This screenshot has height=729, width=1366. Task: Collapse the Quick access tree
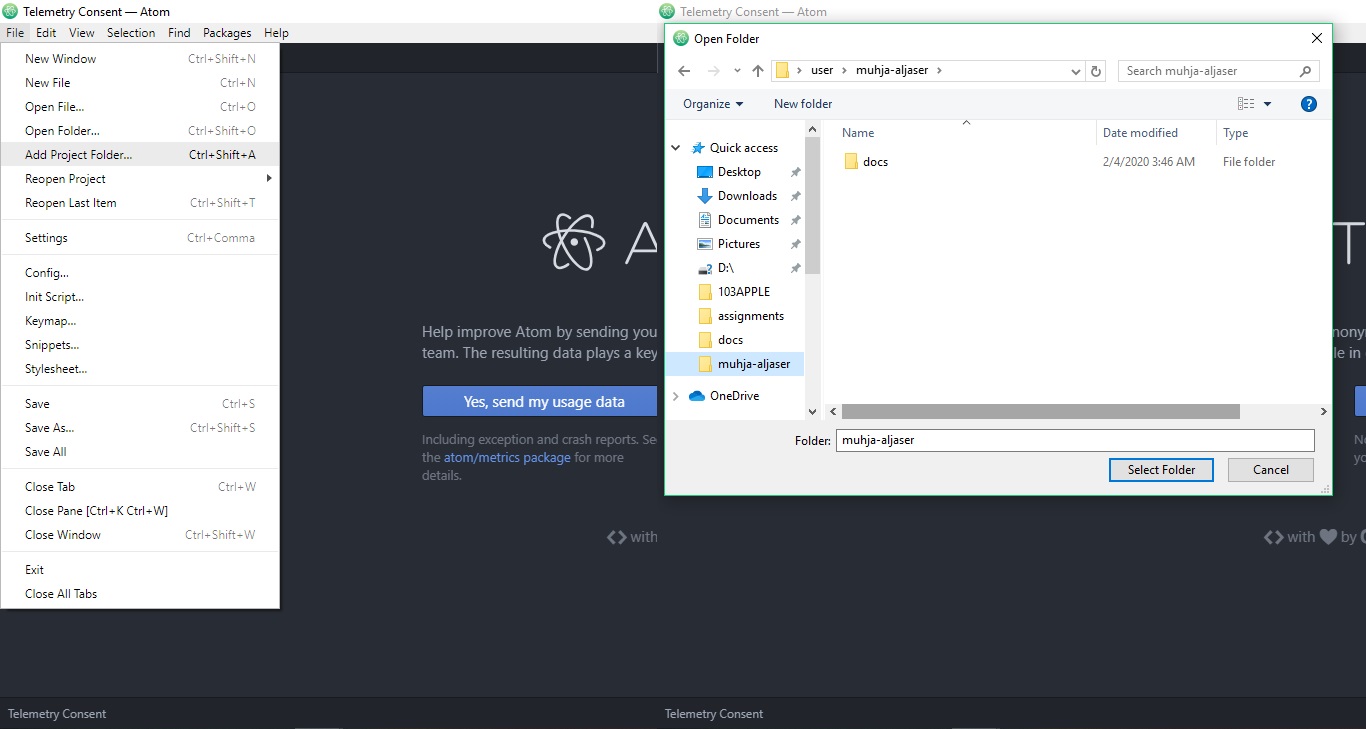[x=676, y=148]
